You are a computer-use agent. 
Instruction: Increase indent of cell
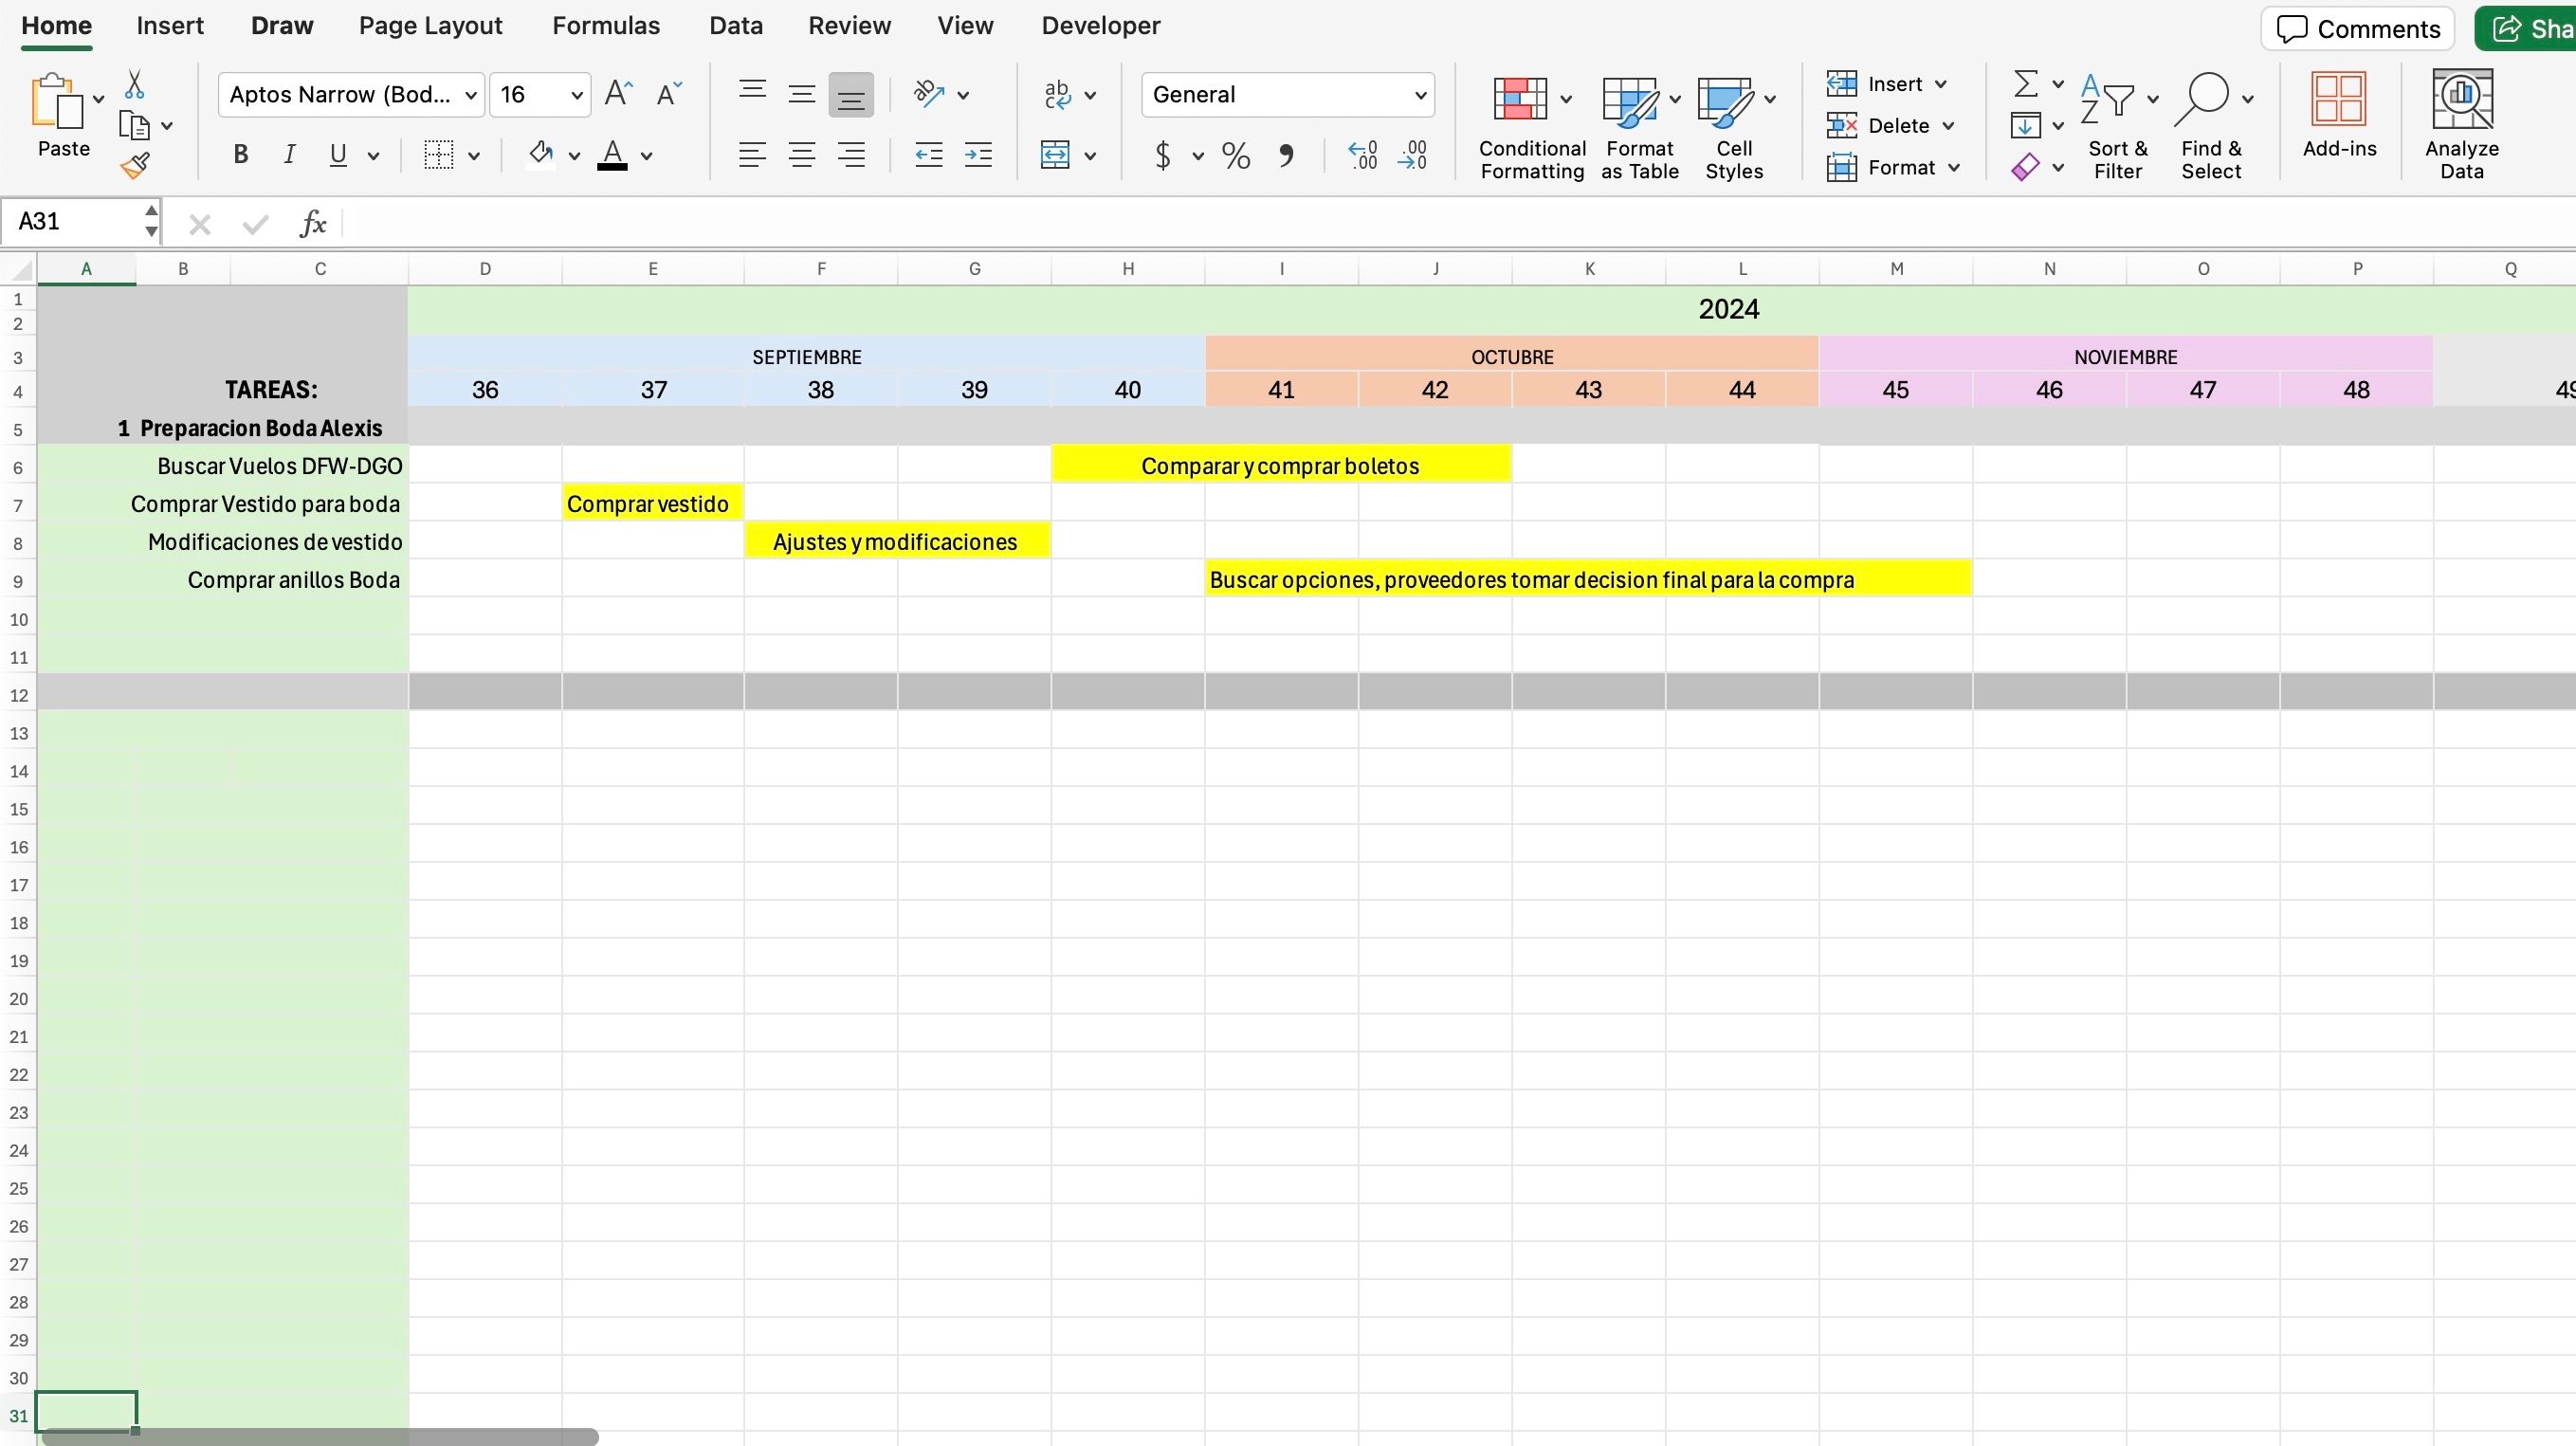tap(978, 154)
